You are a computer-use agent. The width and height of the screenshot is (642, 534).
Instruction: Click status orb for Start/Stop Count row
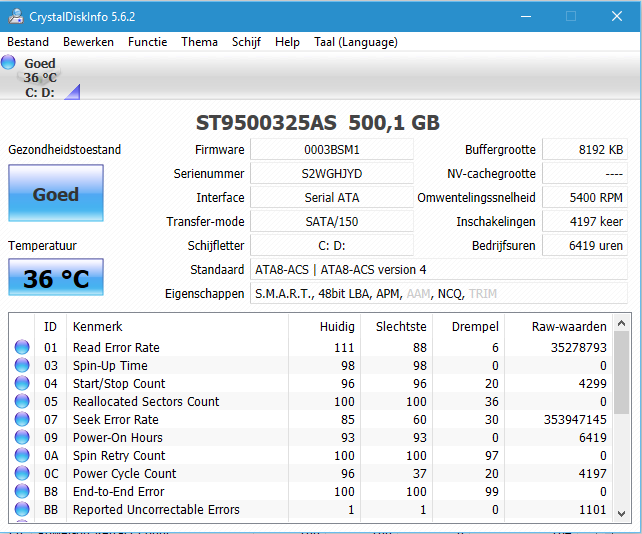pos(22,383)
